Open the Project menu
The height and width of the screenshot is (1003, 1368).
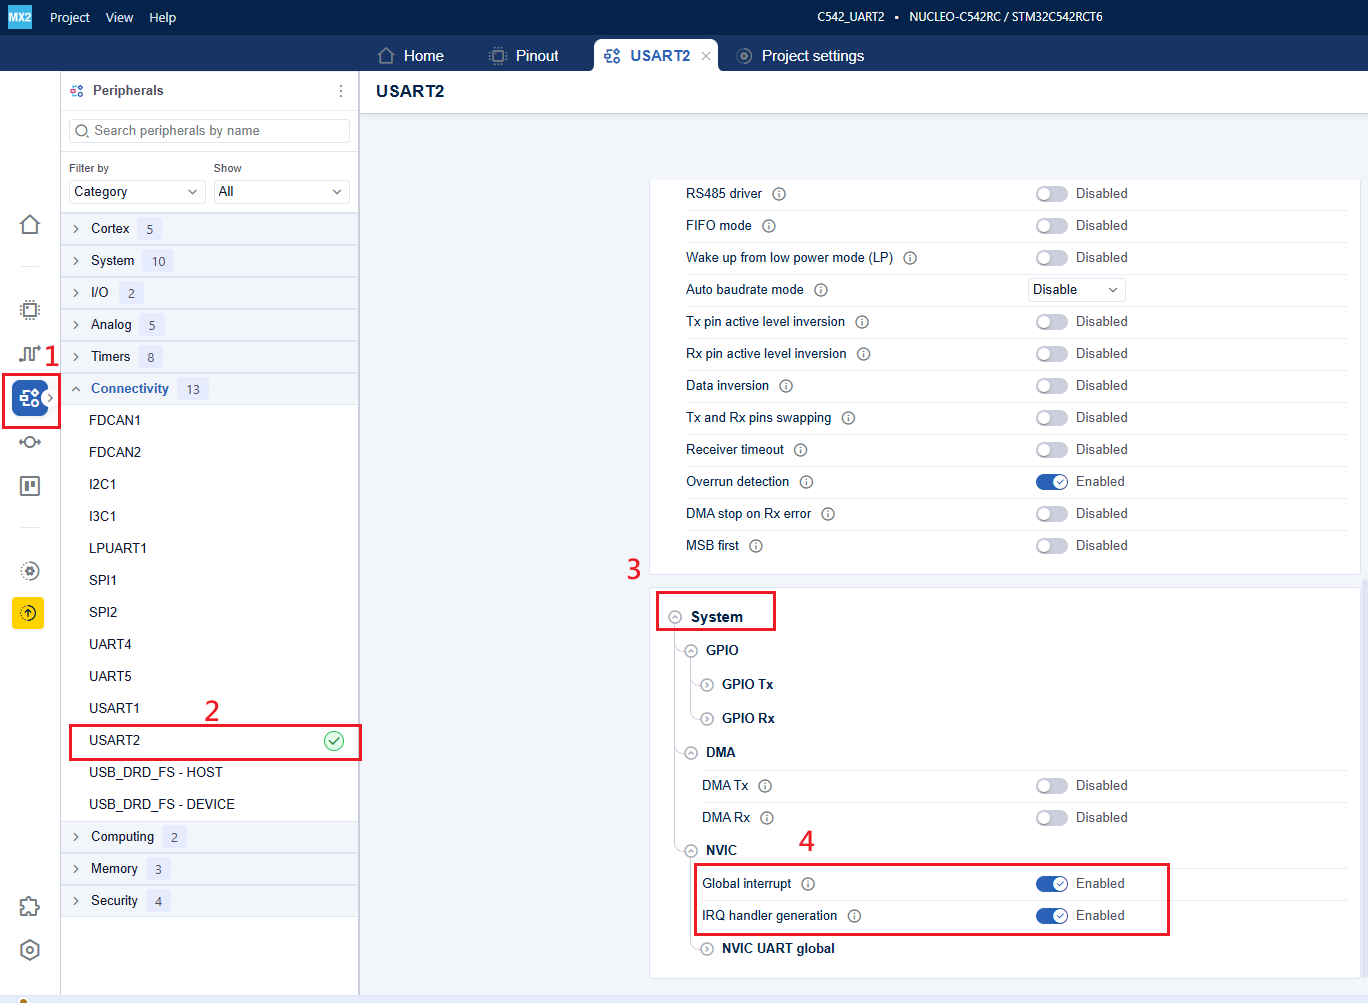coord(70,17)
